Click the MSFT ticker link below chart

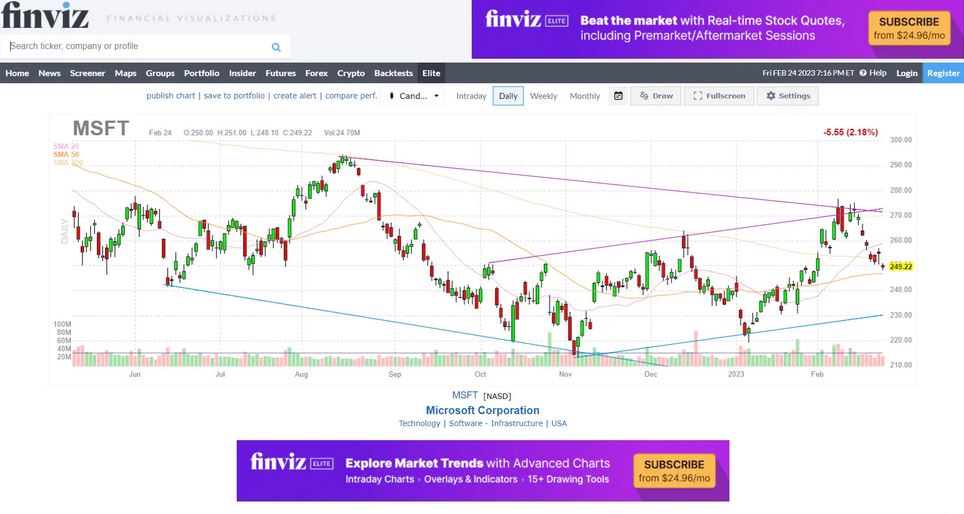click(465, 395)
